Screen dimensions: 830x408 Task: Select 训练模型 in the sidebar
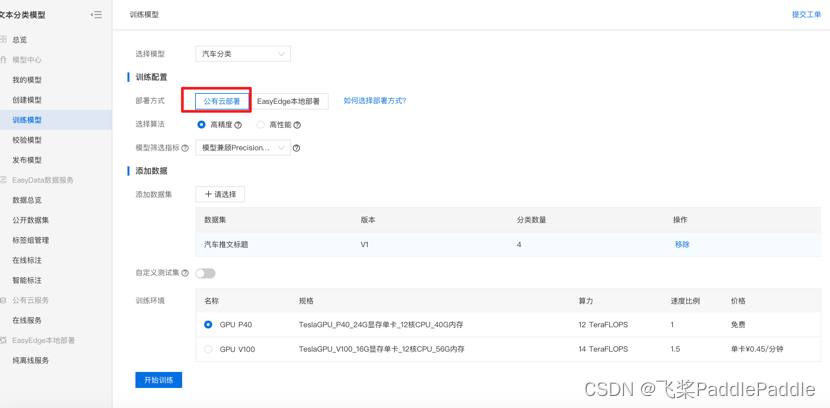pos(27,120)
